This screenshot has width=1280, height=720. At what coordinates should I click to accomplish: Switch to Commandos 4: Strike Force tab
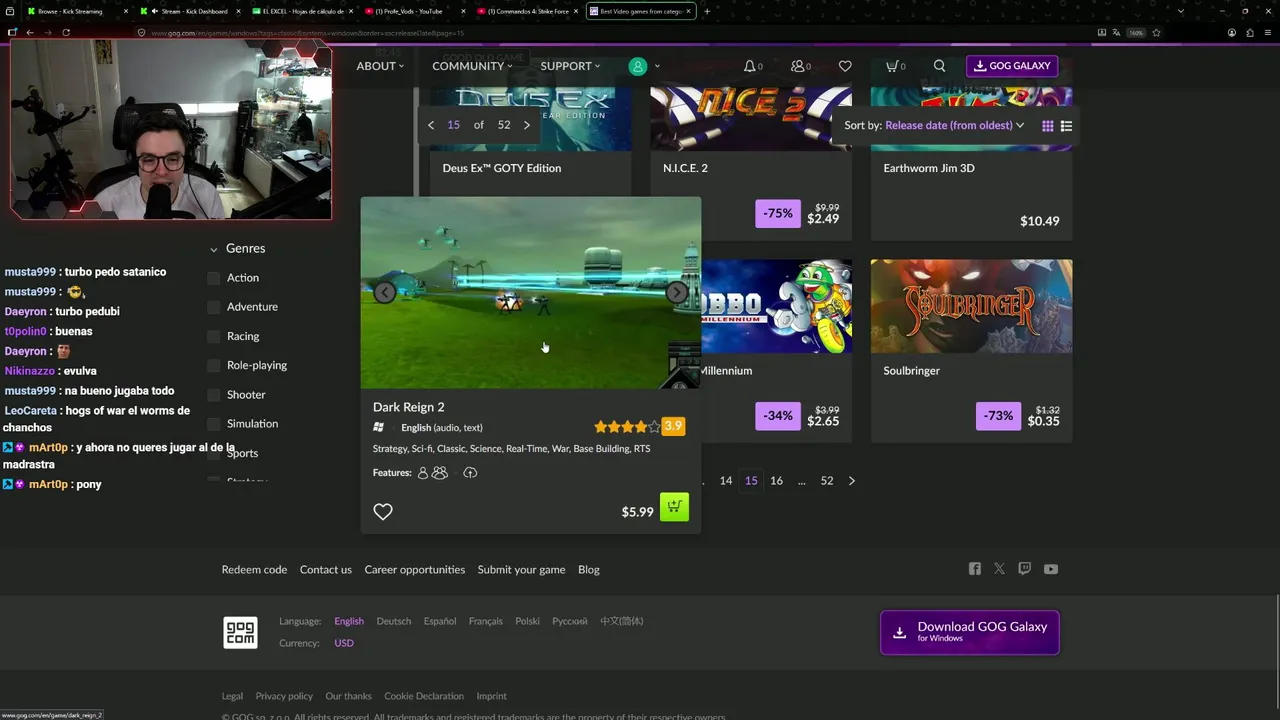click(528, 11)
